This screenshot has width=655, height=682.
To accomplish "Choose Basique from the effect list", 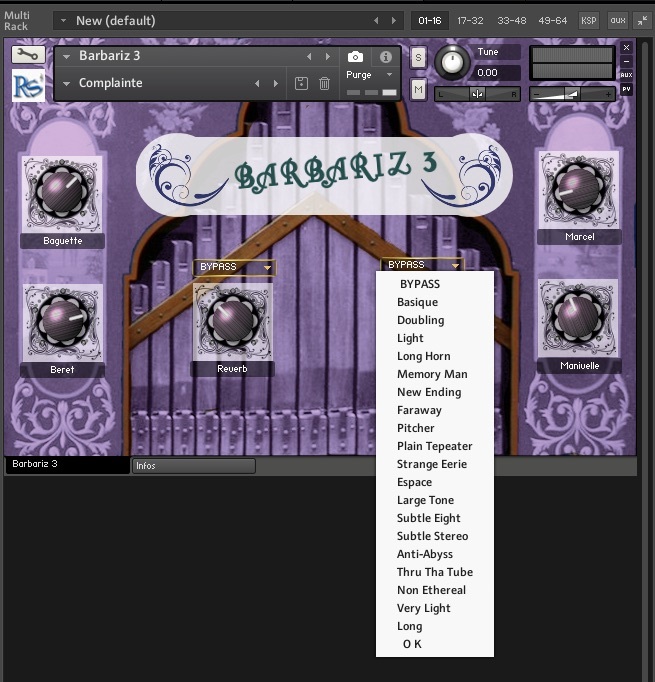I will pyautogui.click(x=434, y=302).
